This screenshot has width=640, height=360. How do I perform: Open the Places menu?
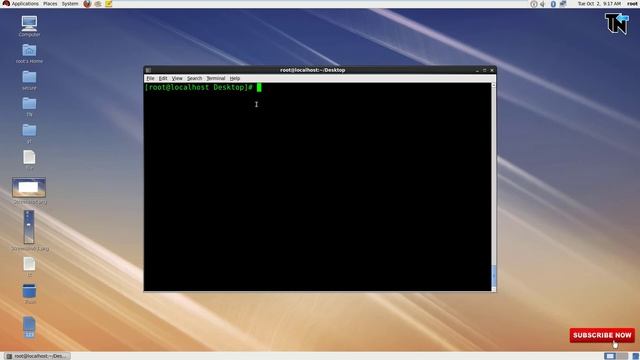50,4
